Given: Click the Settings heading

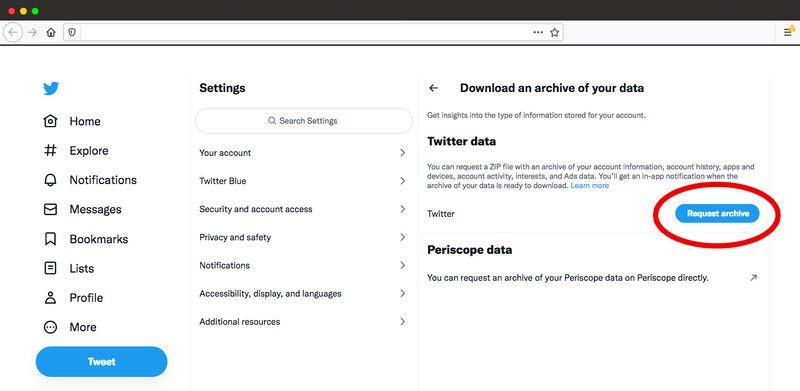Looking at the screenshot, I should point(222,88).
